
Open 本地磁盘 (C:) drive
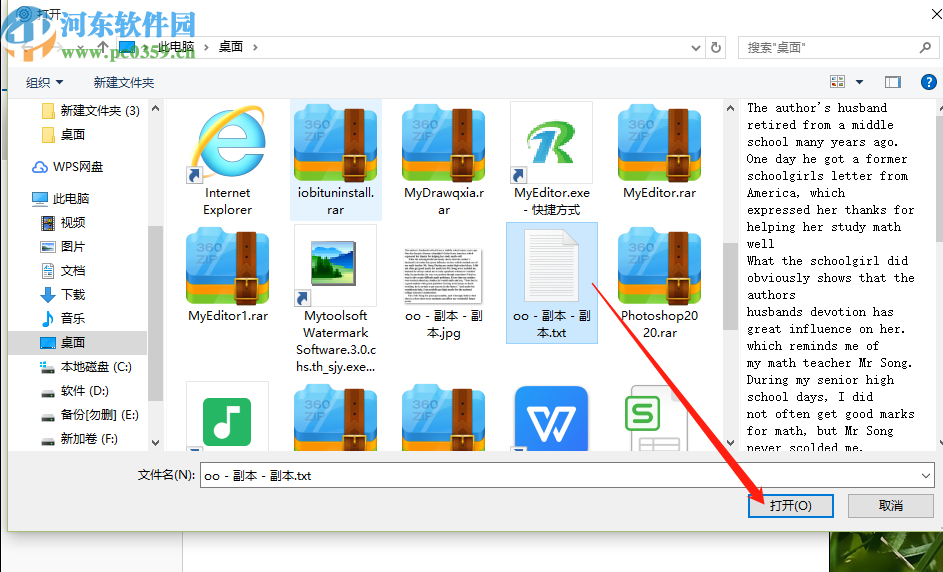tap(85, 367)
